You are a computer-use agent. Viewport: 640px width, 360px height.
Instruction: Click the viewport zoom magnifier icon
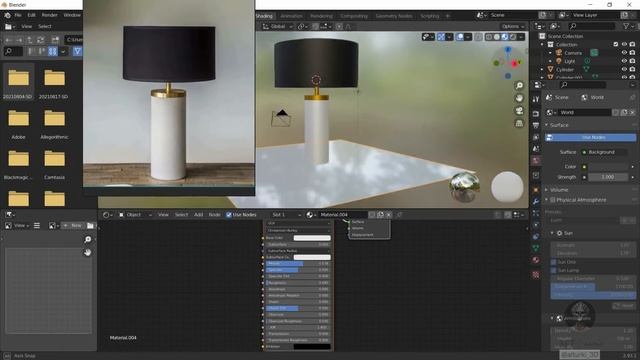519,85
